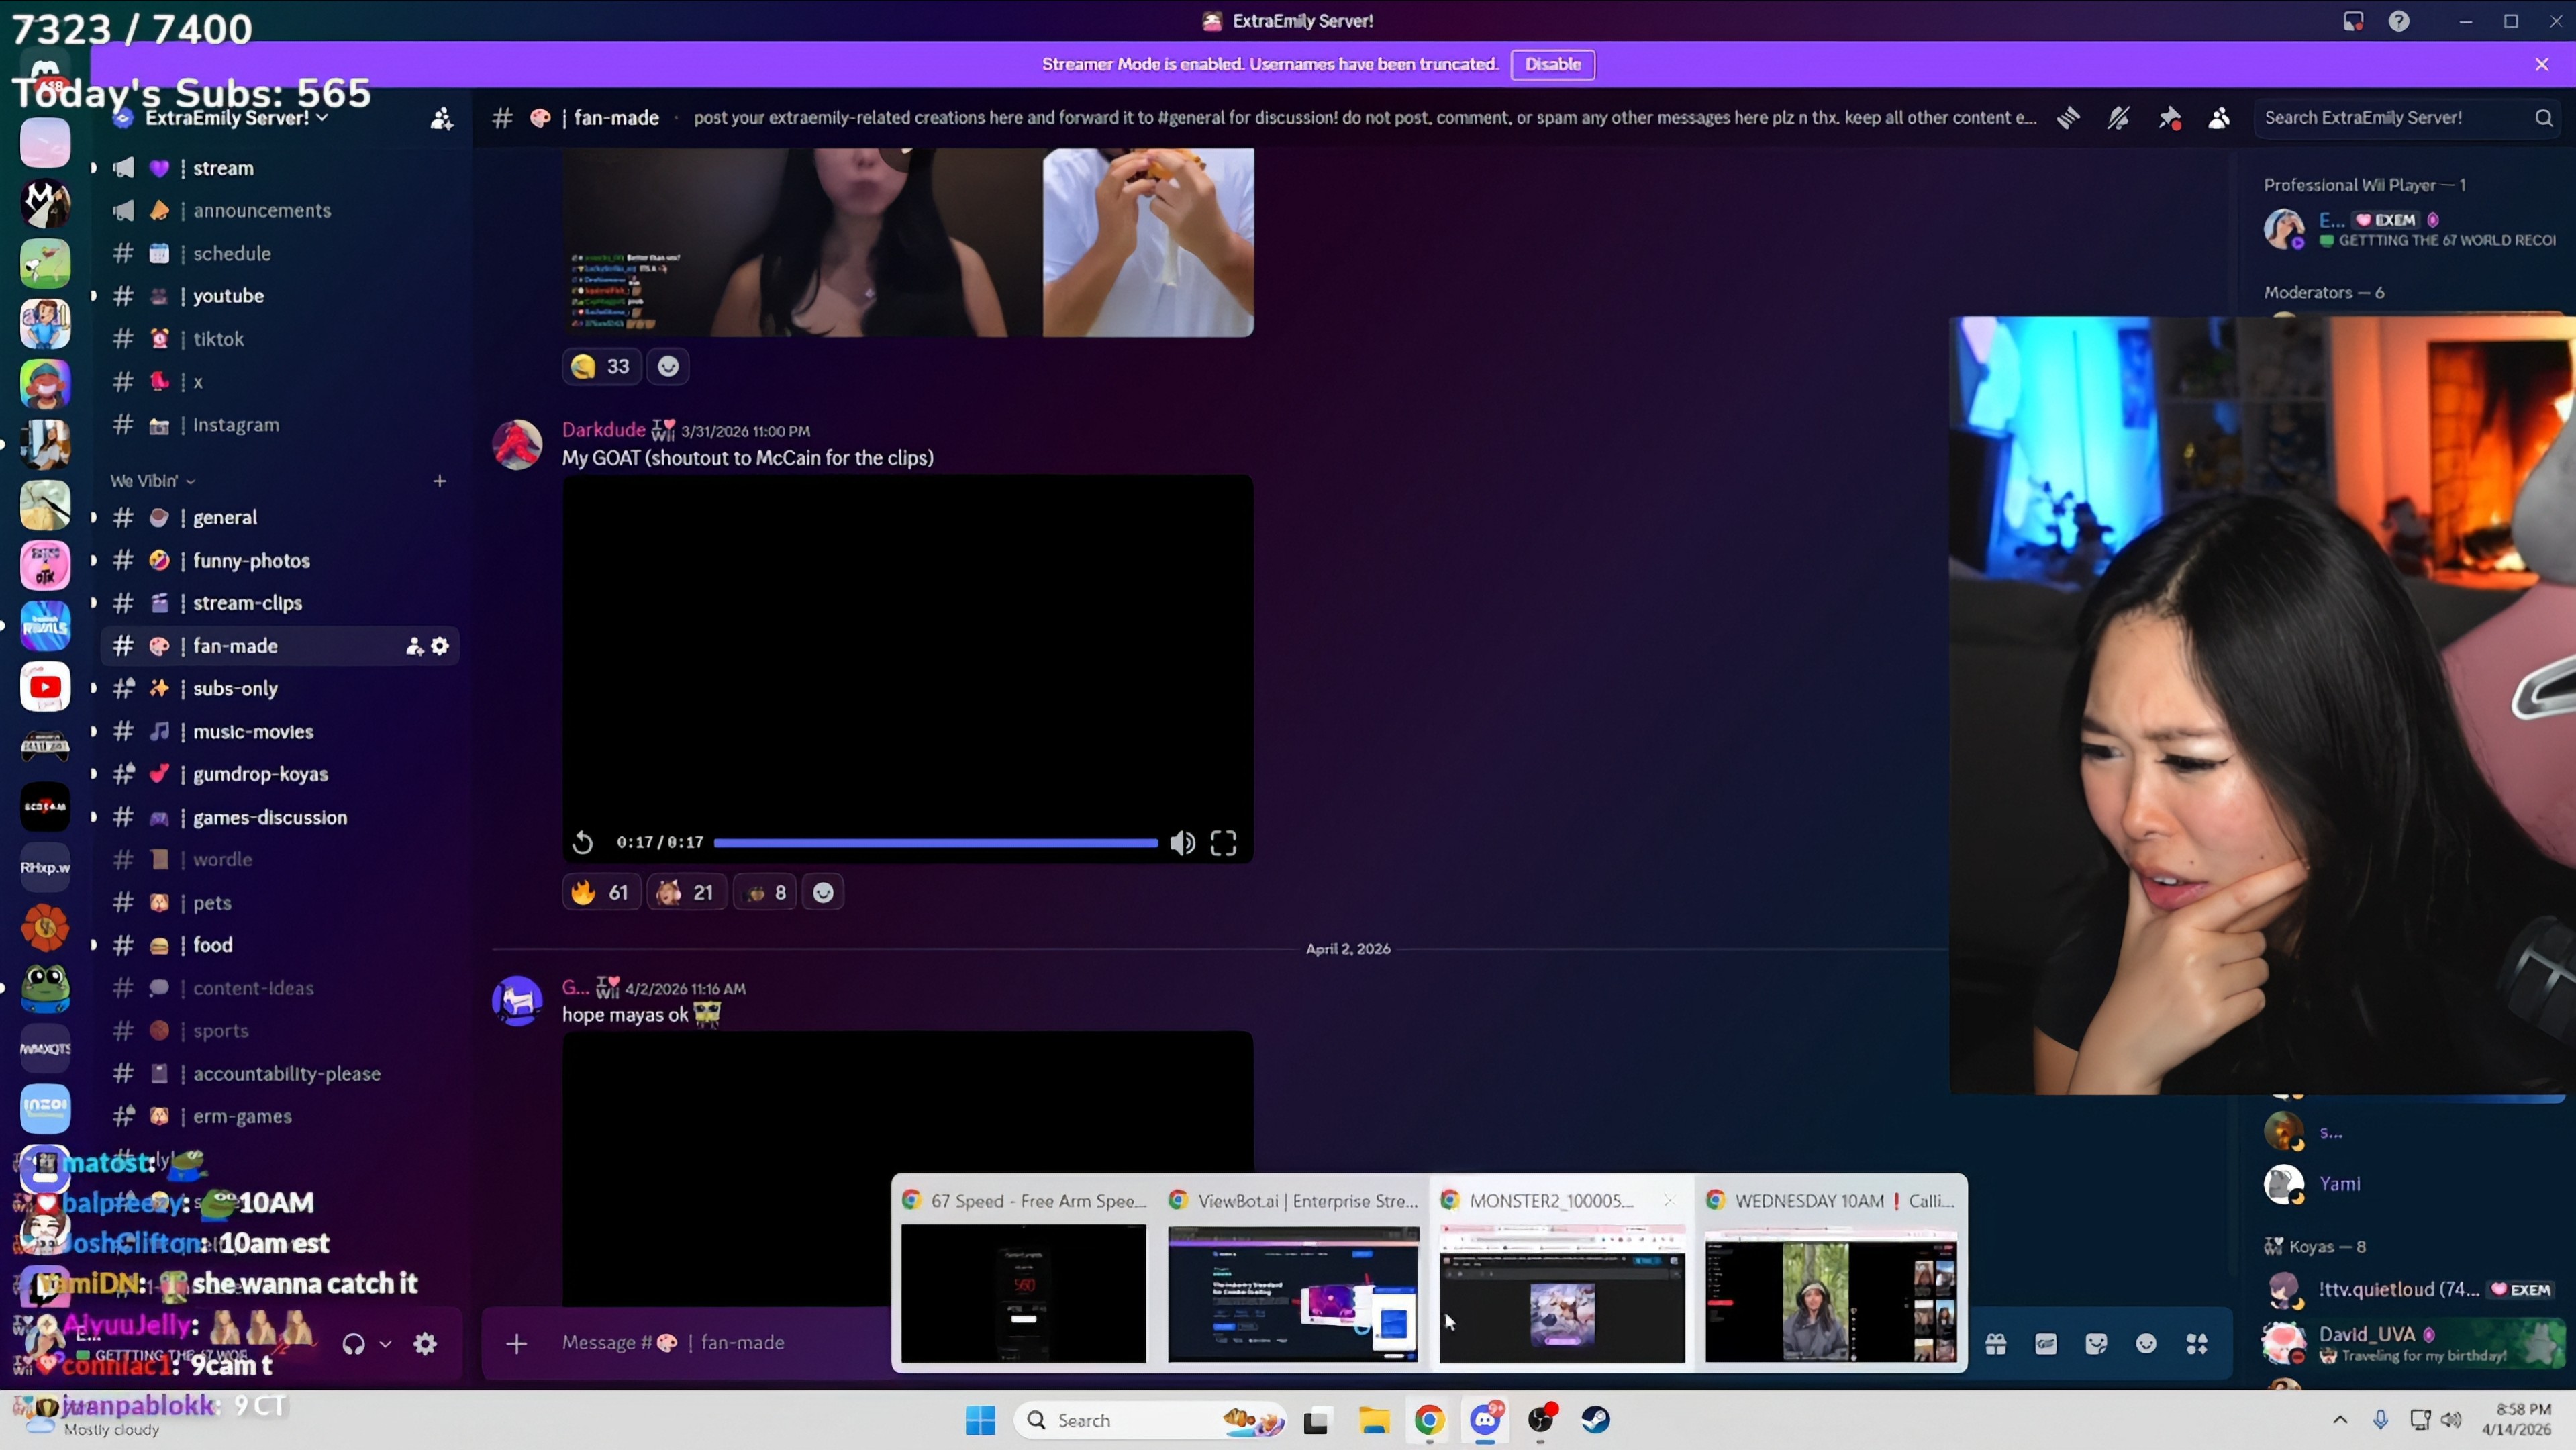
Task: Open user settings gear icon
Action: [x=425, y=1343]
